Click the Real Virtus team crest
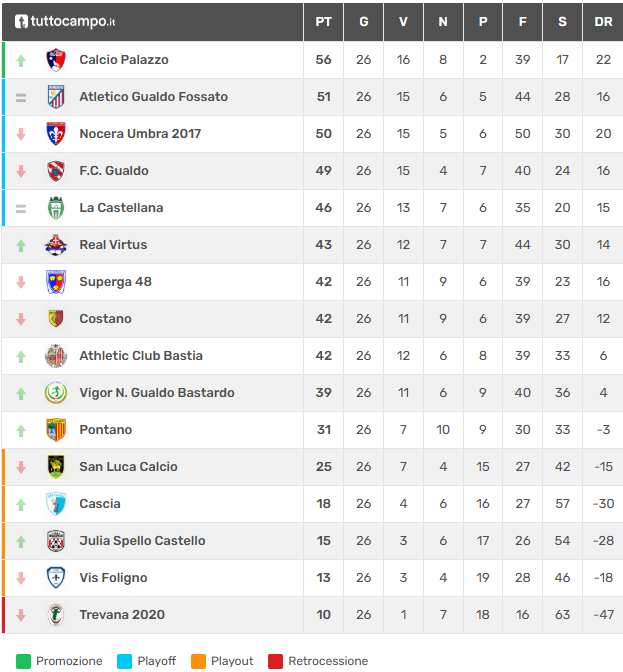623x672 pixels. pyautogui.click(x=56, y=245)
